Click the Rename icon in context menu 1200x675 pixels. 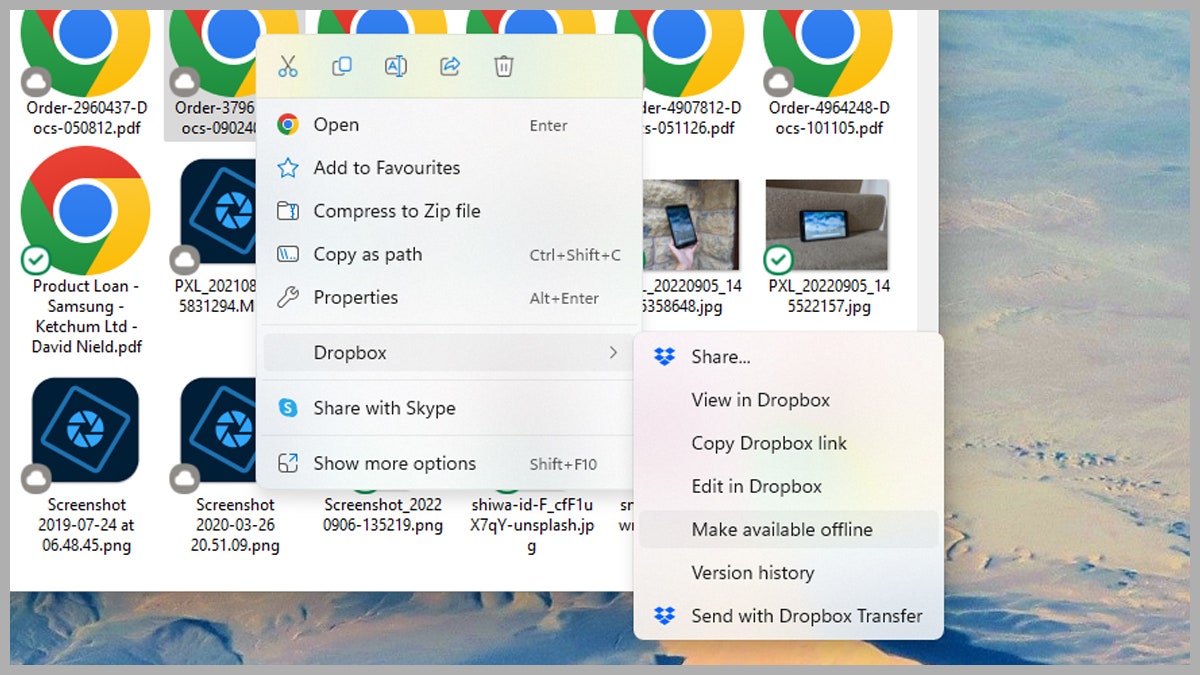point(396,67)
